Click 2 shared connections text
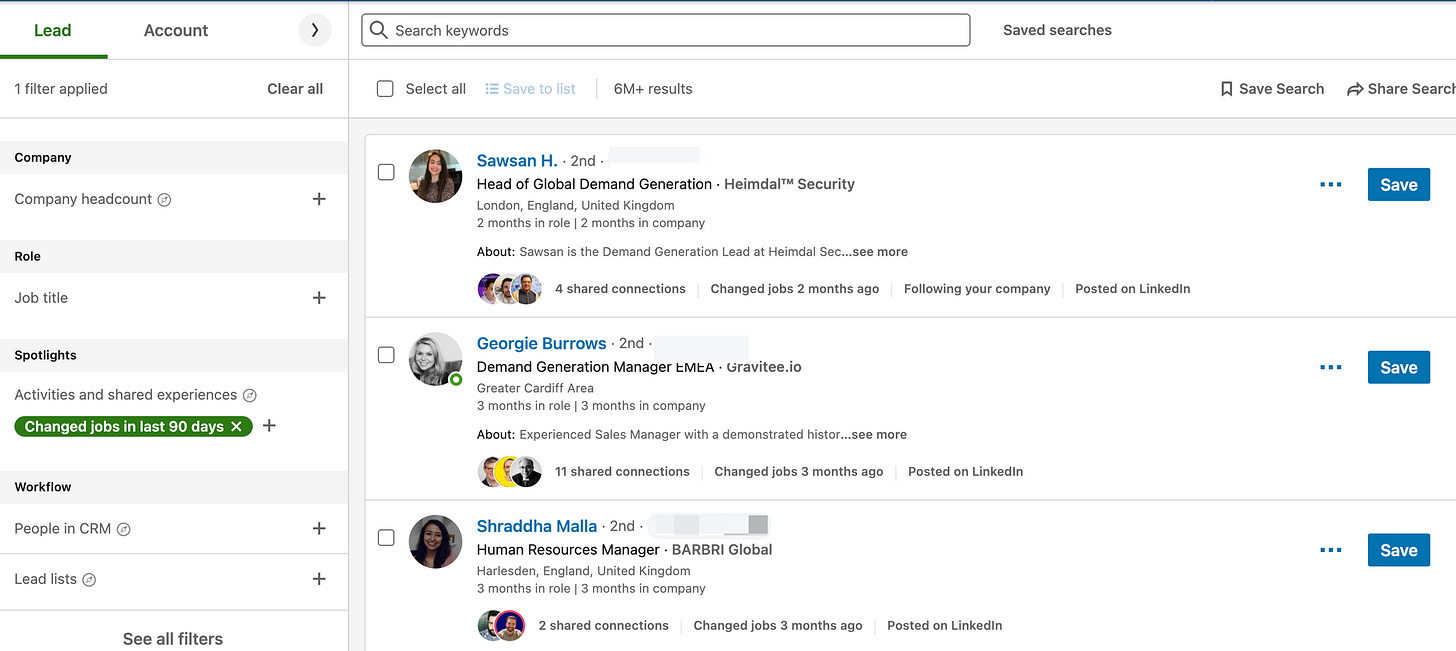The height and width of the screenshot is (651, 1456). click(604, 626)
